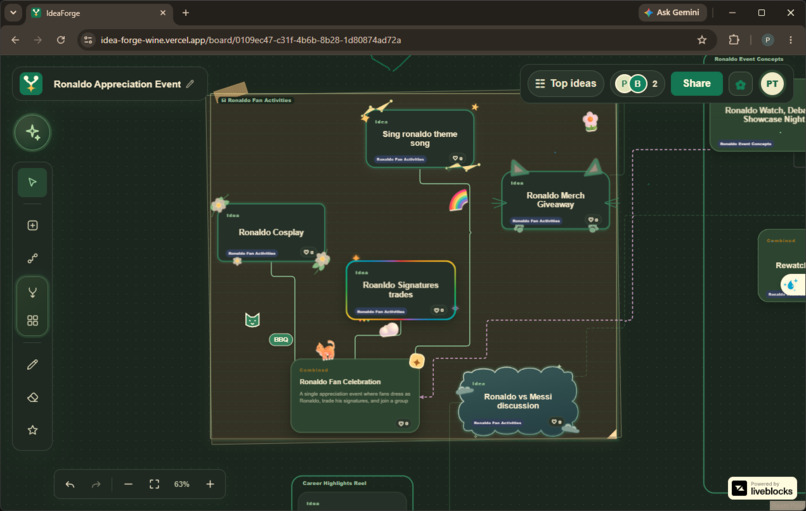
Task: Select the rainbow sticker
Action: coord(459,200)
